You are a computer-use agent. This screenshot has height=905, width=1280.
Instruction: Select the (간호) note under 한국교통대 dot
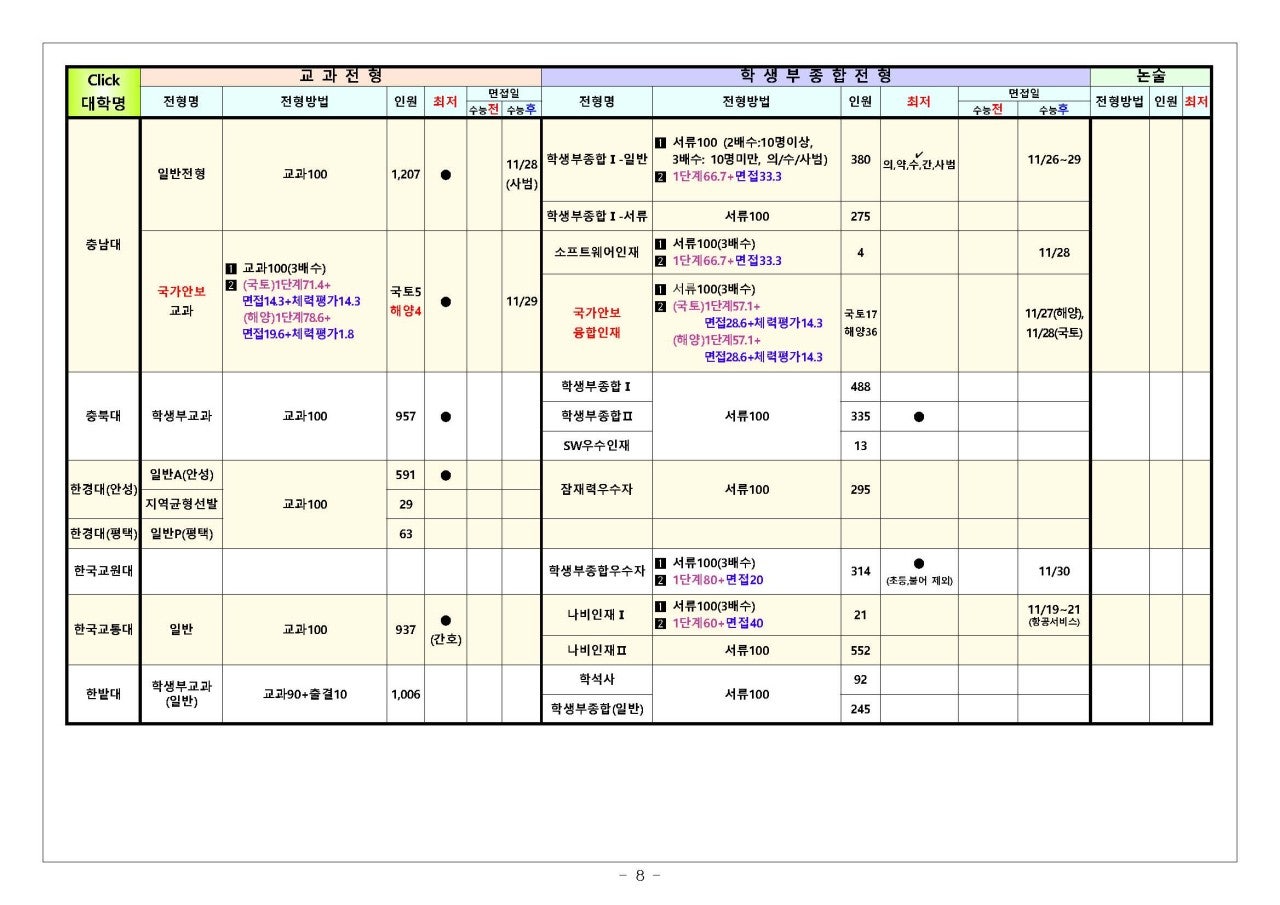pyautogui.click(x=445, y=639)
